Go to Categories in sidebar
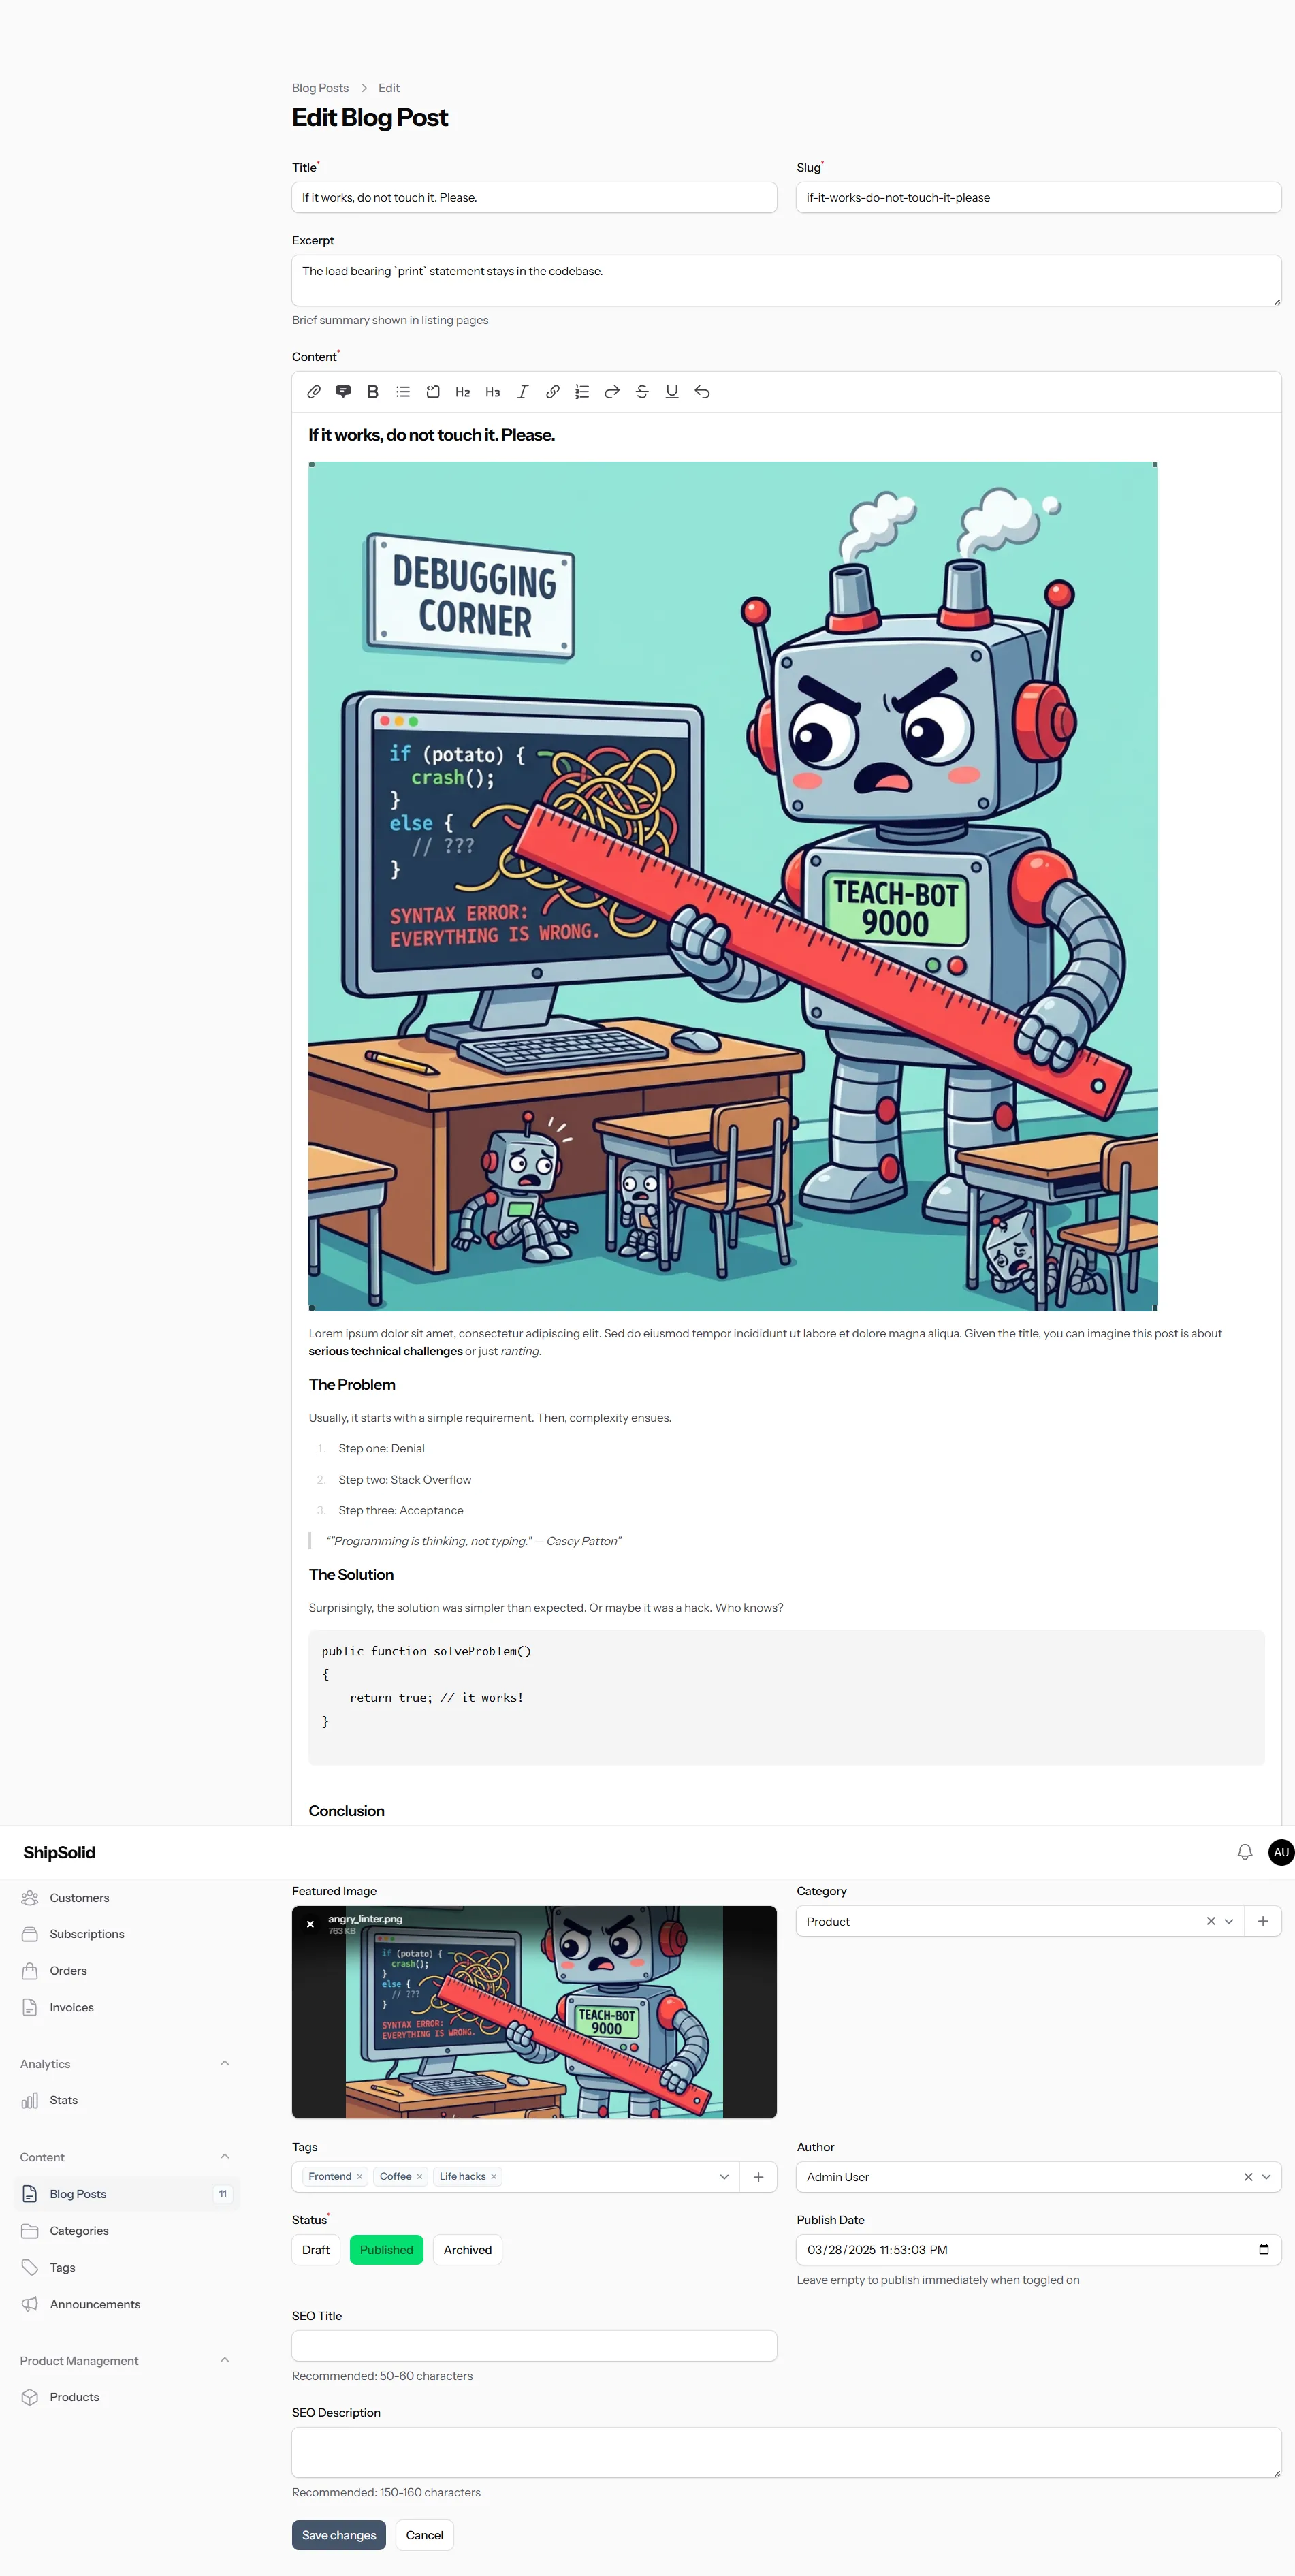Image resolution: width=1295 pixels, height=2576 pixels. (x=79, y=2230)
